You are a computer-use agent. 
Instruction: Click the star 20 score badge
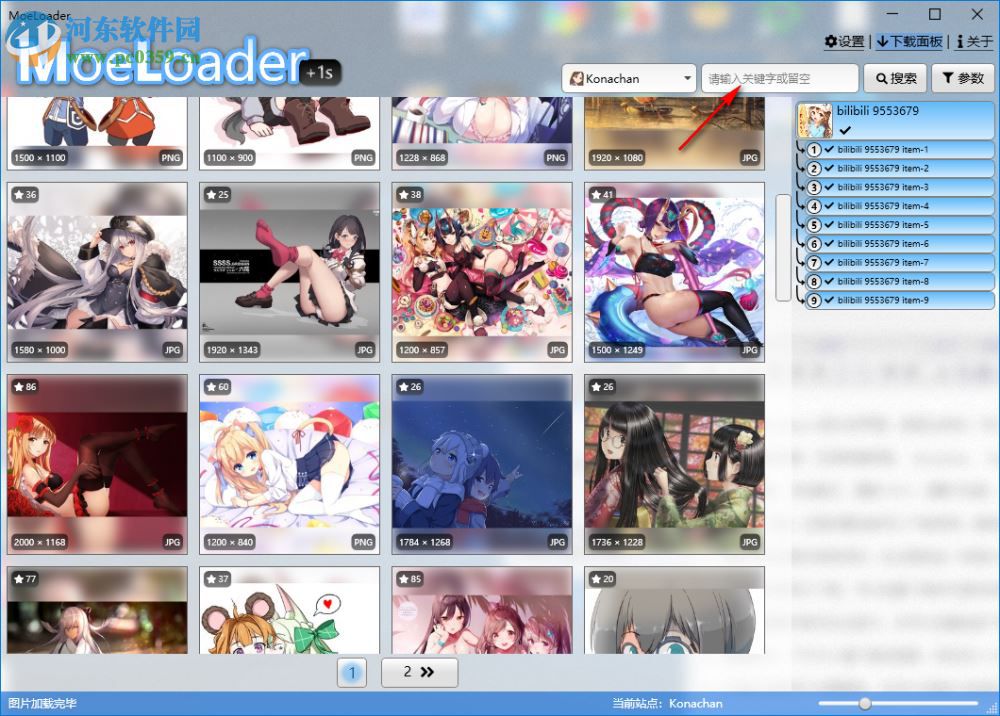(x=603, y=579)
